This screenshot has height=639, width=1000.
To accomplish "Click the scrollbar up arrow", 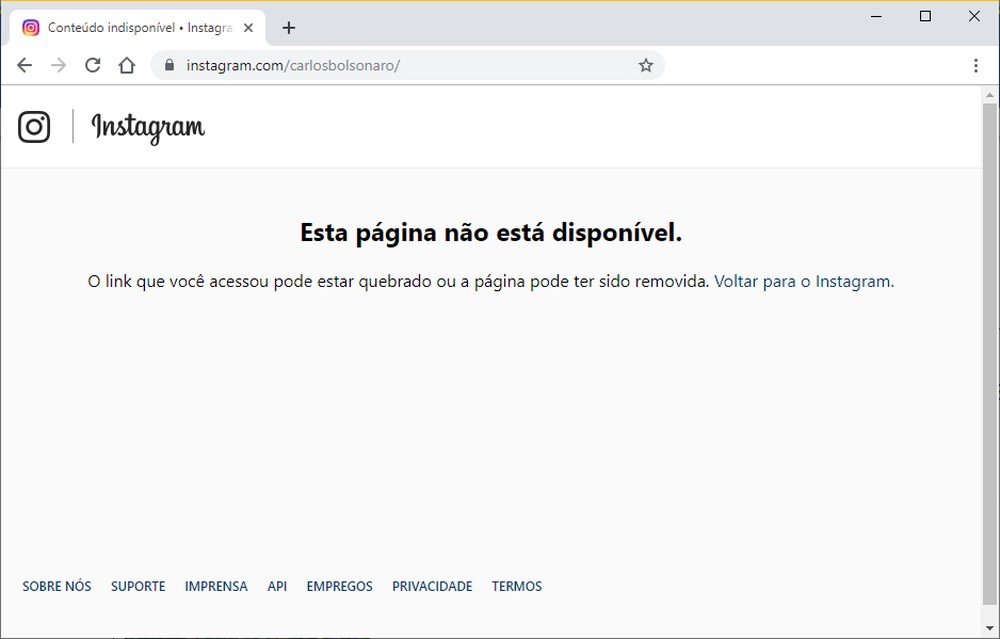I will tap(989, 95).
